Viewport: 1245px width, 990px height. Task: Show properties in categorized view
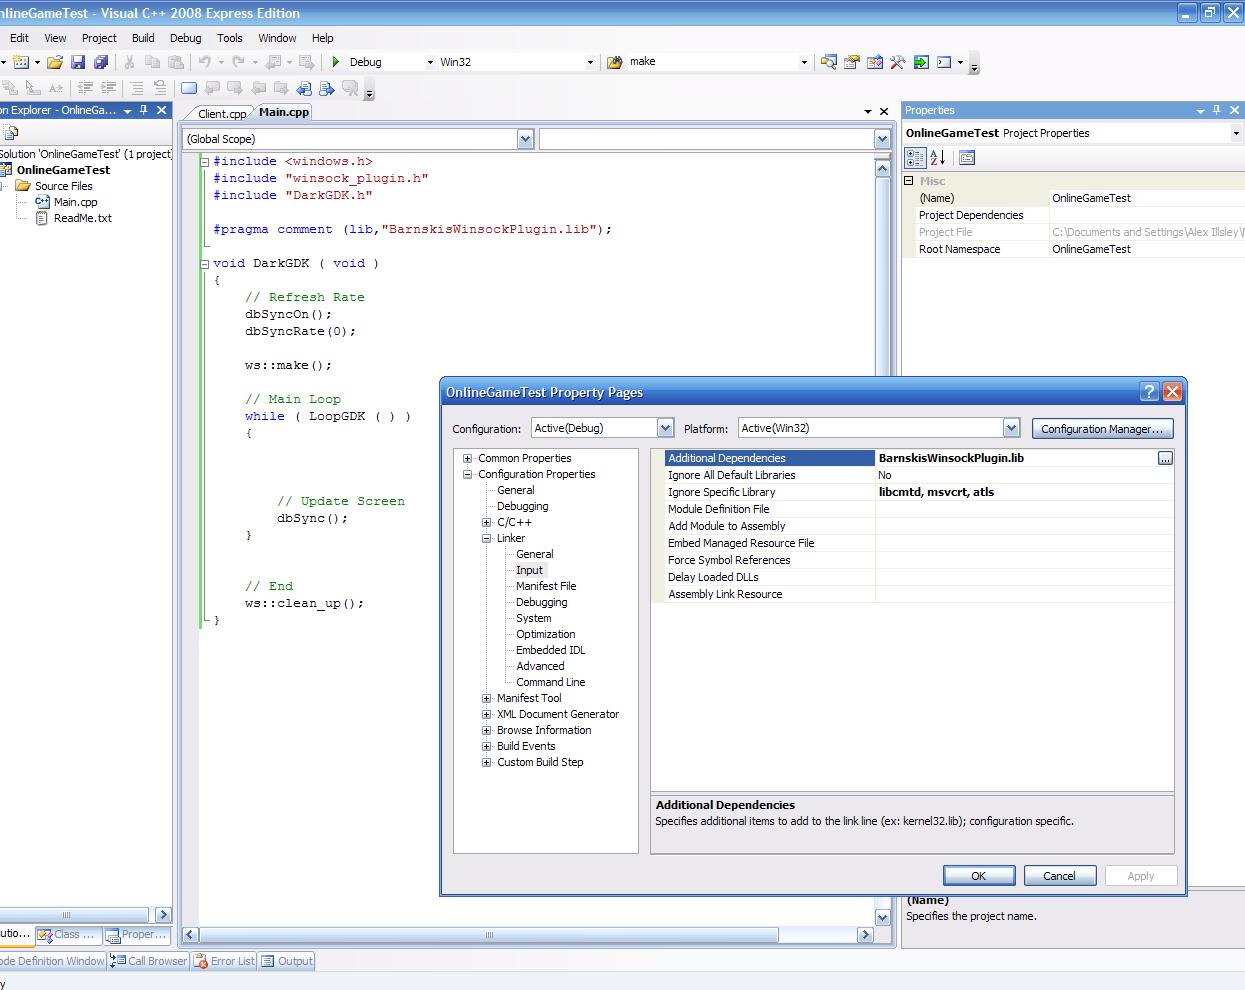click(915, 157)
